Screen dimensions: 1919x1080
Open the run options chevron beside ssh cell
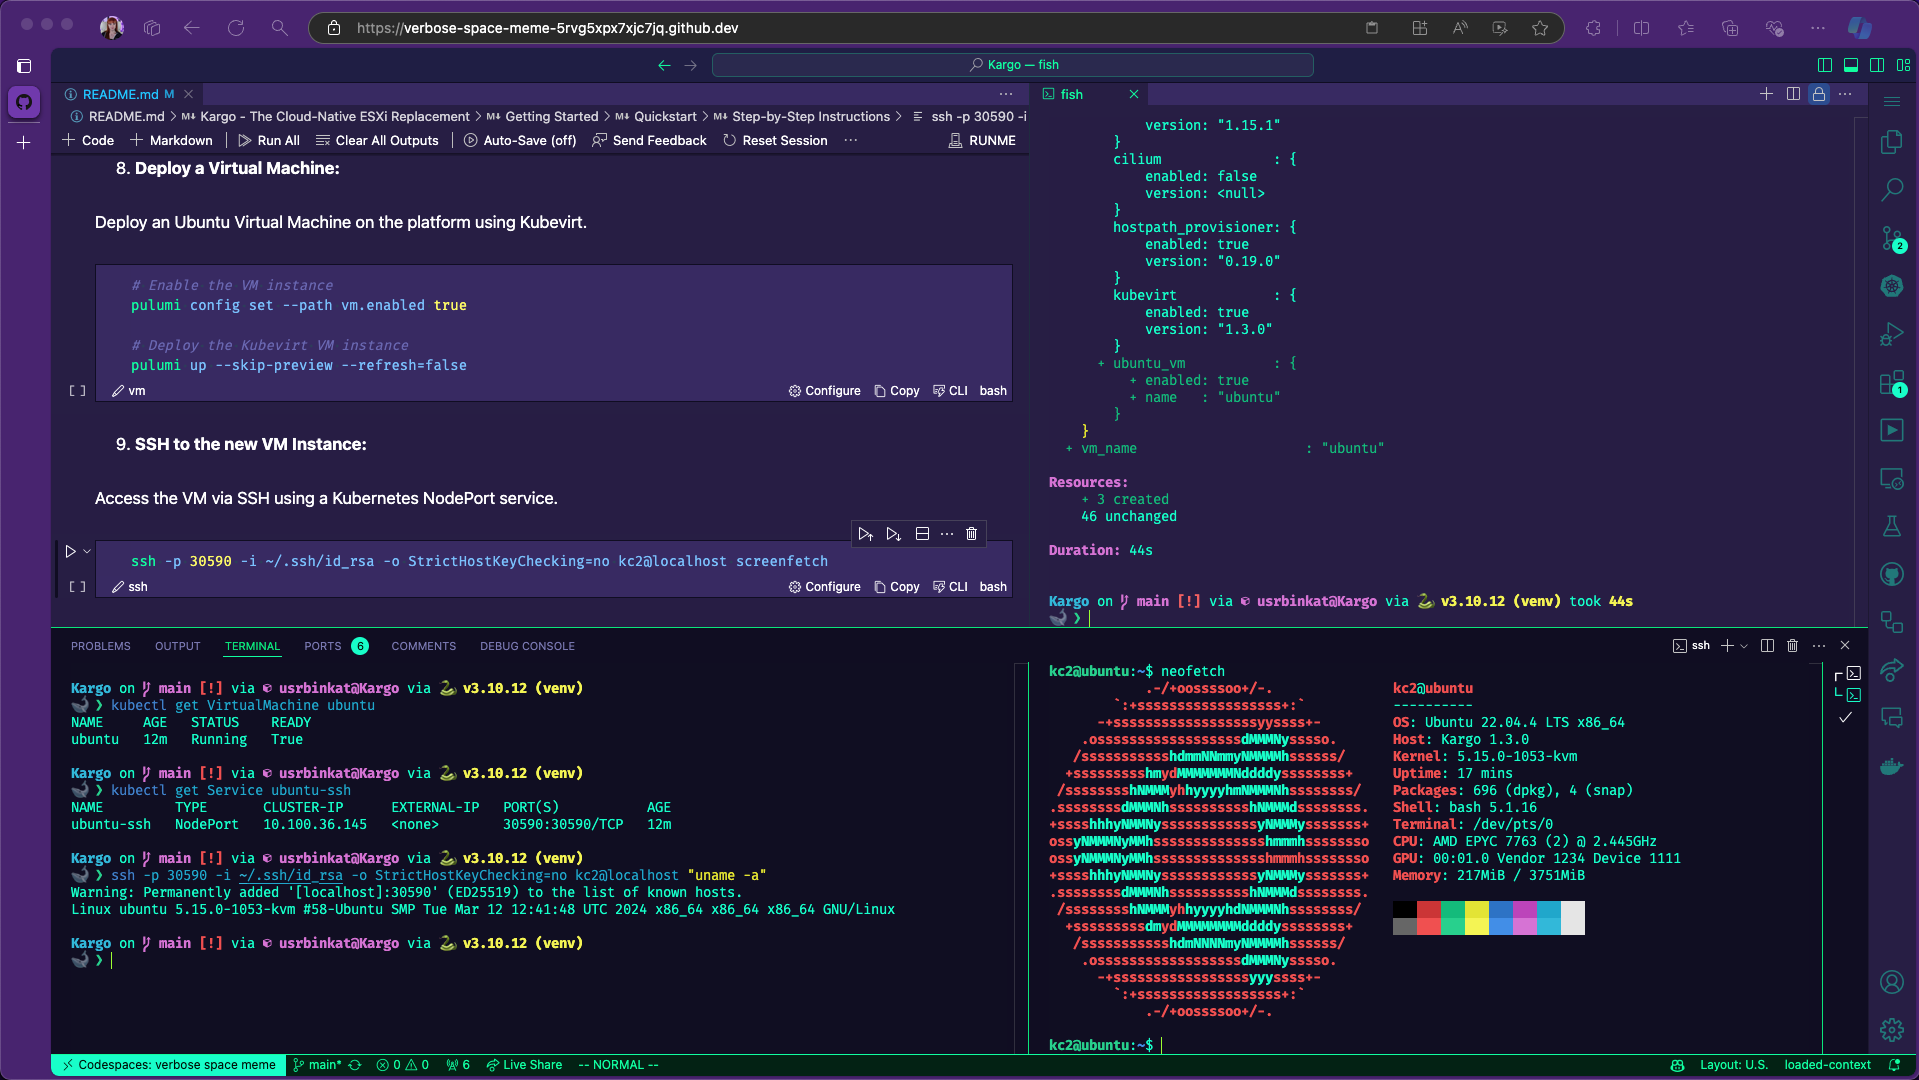(87, 551)
